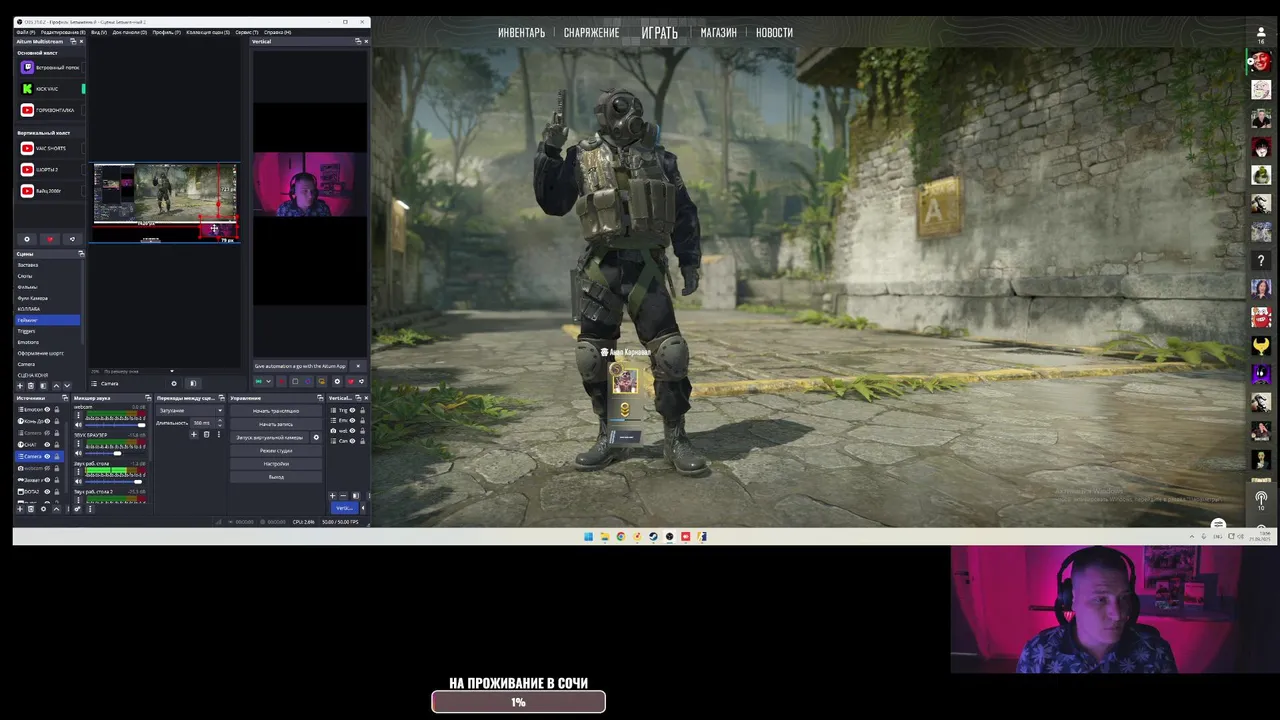This screenshot has width=1280, height=720.
Task: Click the Kick channel icon
Action: 27,89
